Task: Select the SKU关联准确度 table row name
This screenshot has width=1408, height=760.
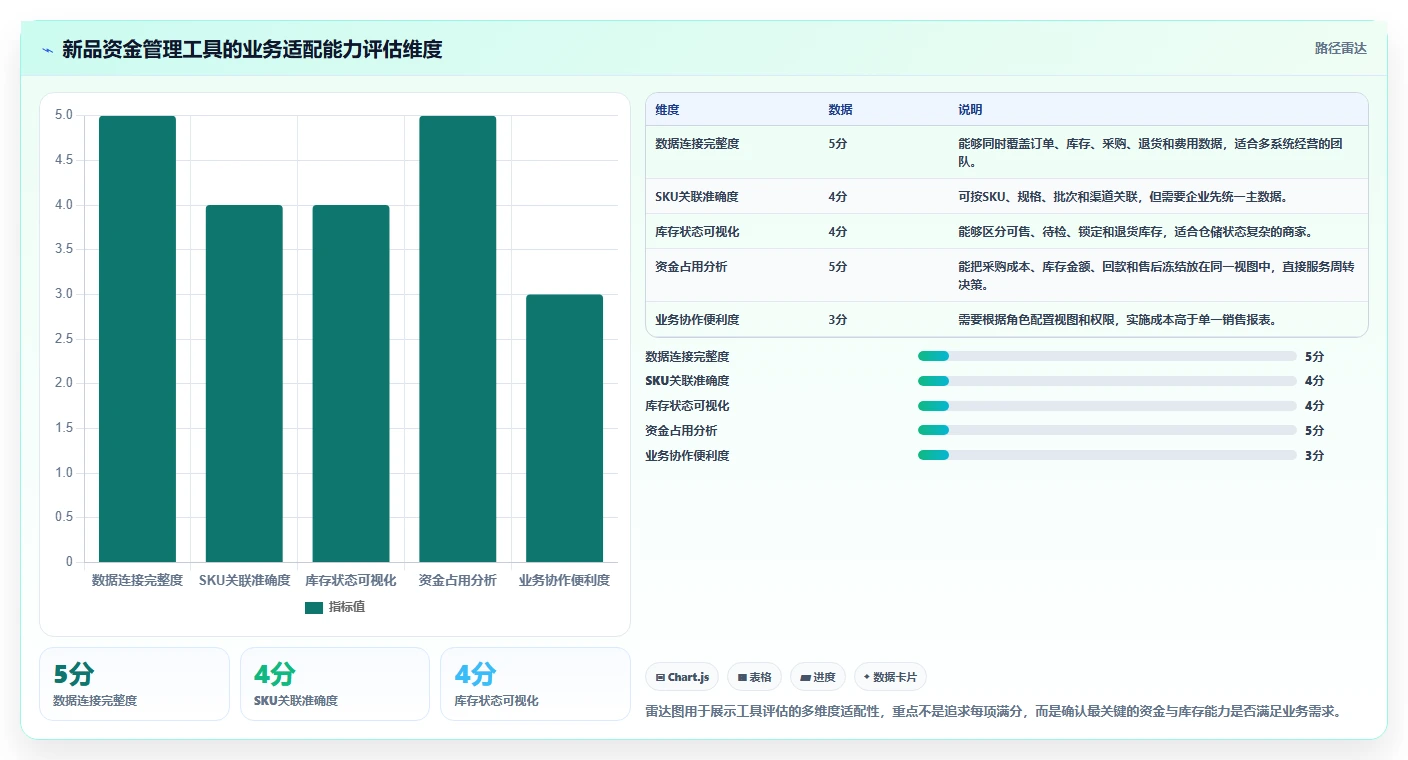Action: click(697, 197)
